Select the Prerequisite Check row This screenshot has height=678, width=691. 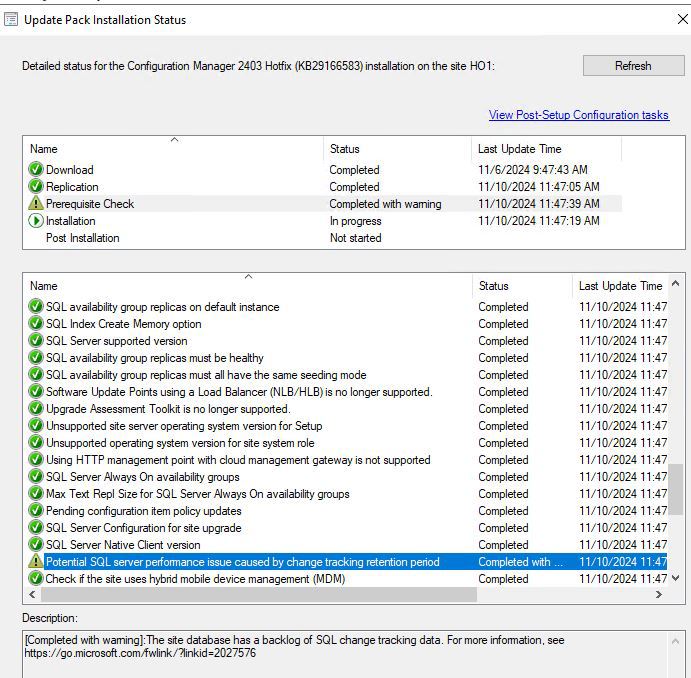(323, 203)
